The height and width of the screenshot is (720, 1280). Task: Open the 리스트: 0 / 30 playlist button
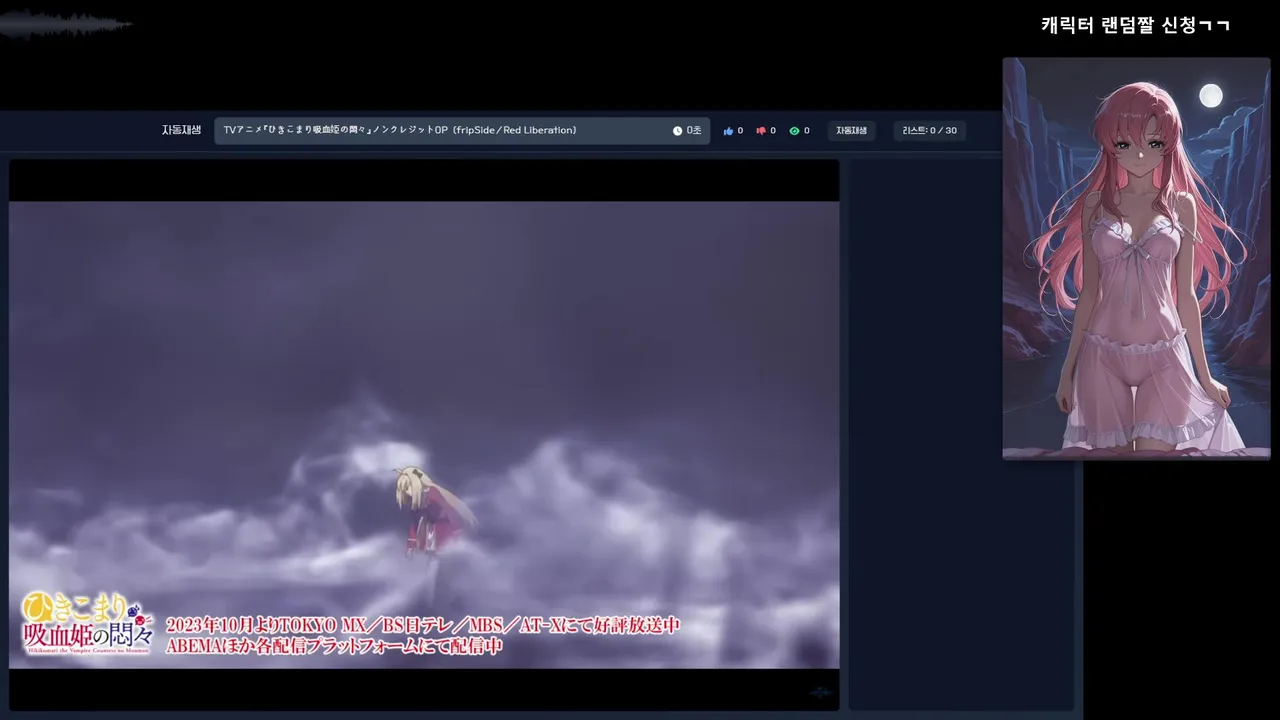tap(929, 131)
